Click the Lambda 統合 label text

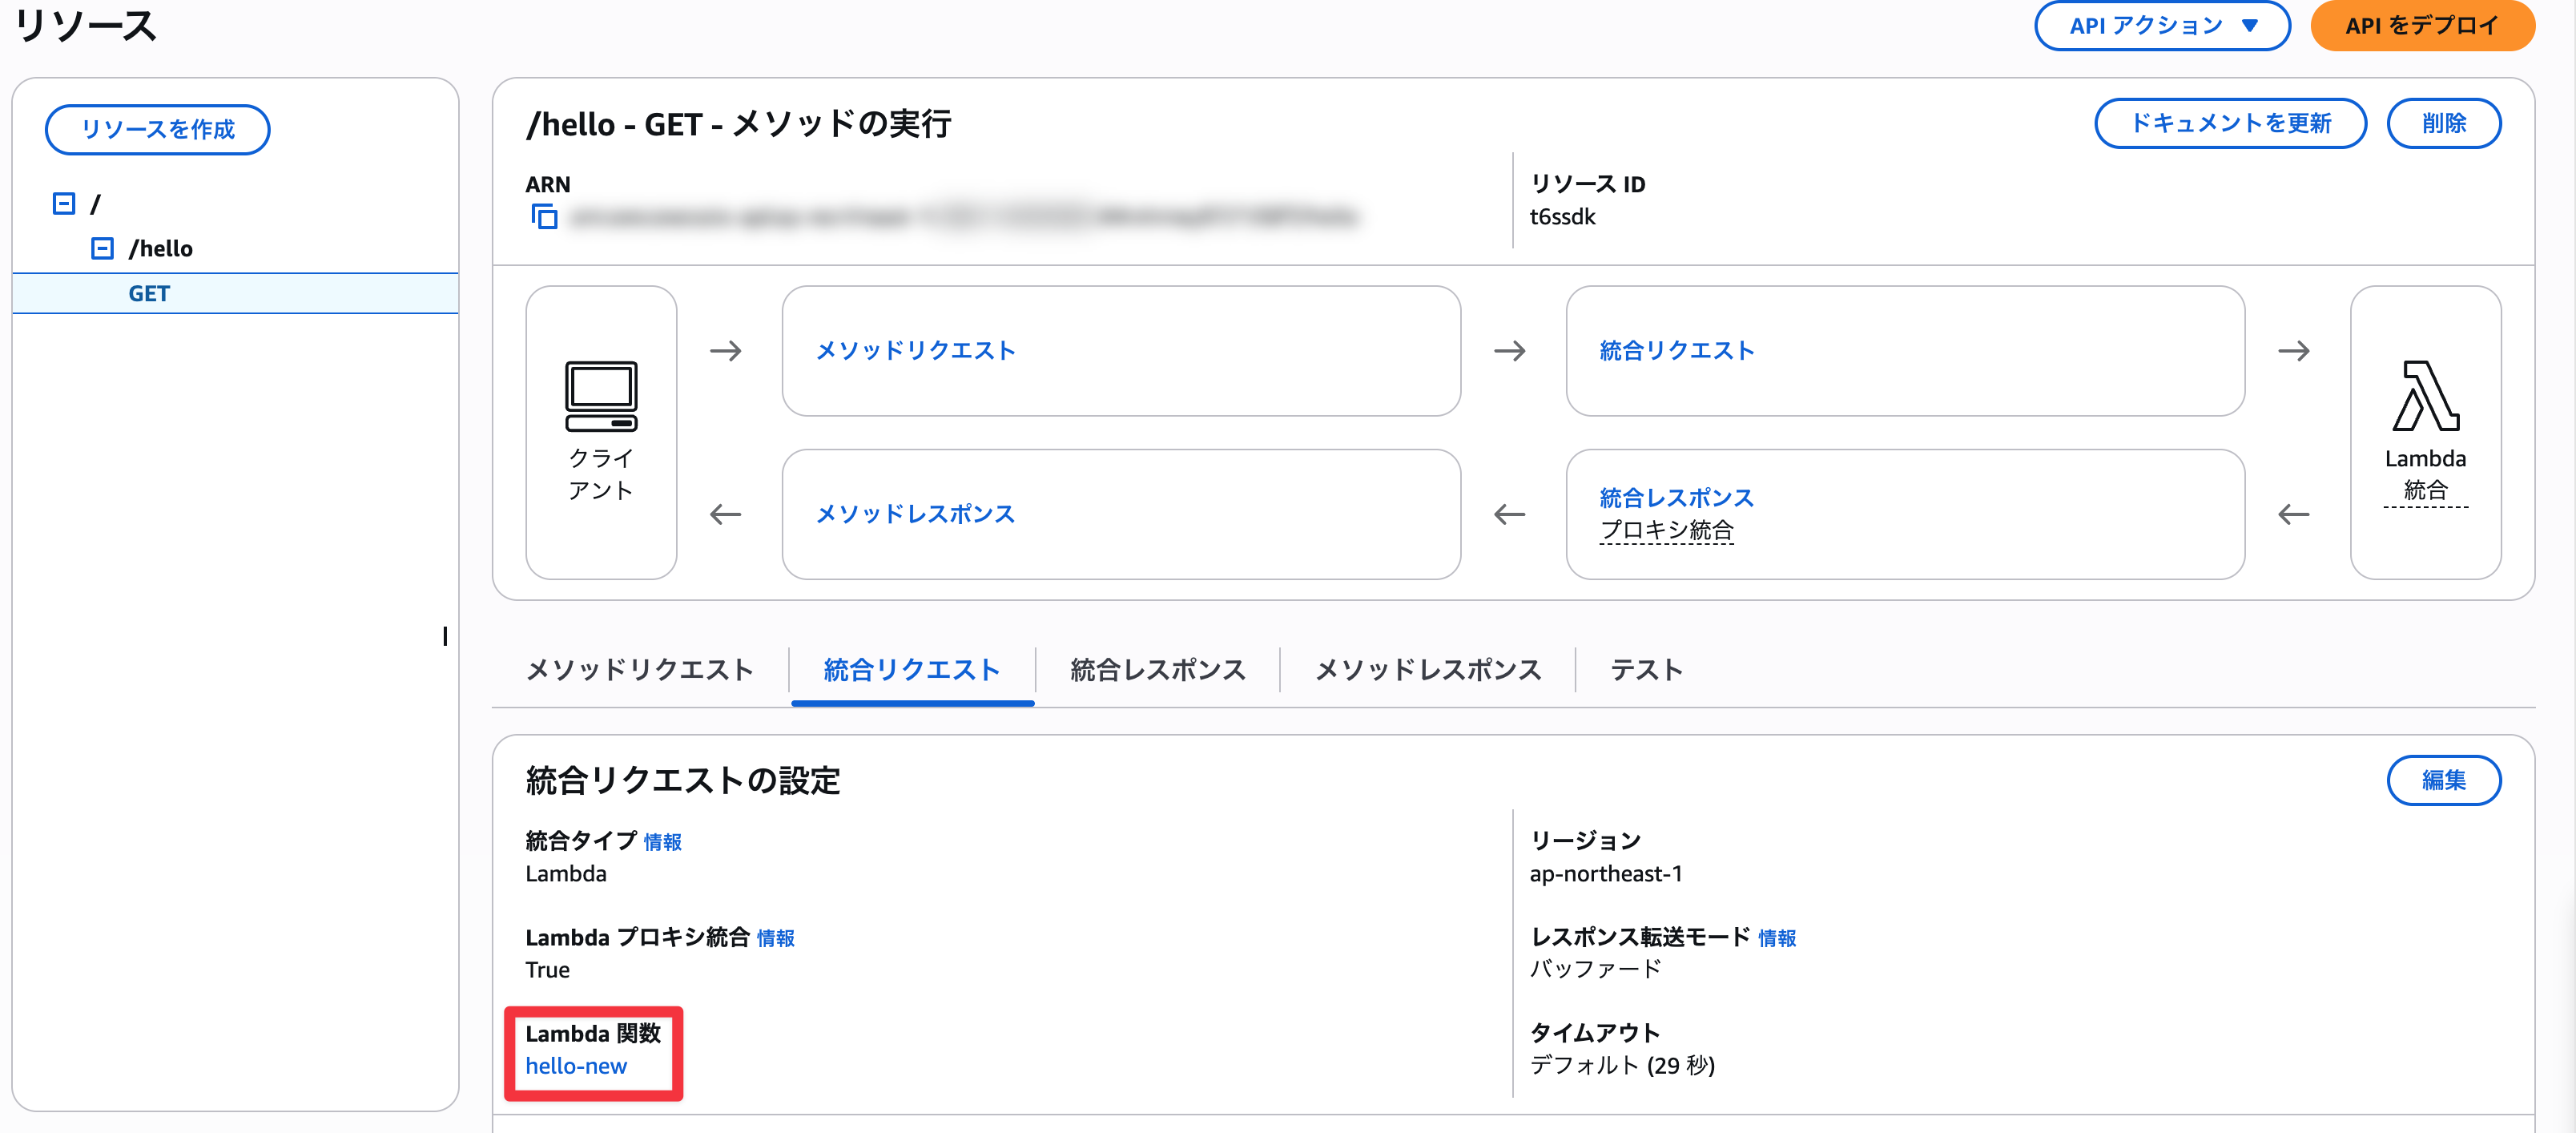(2425, 474)
